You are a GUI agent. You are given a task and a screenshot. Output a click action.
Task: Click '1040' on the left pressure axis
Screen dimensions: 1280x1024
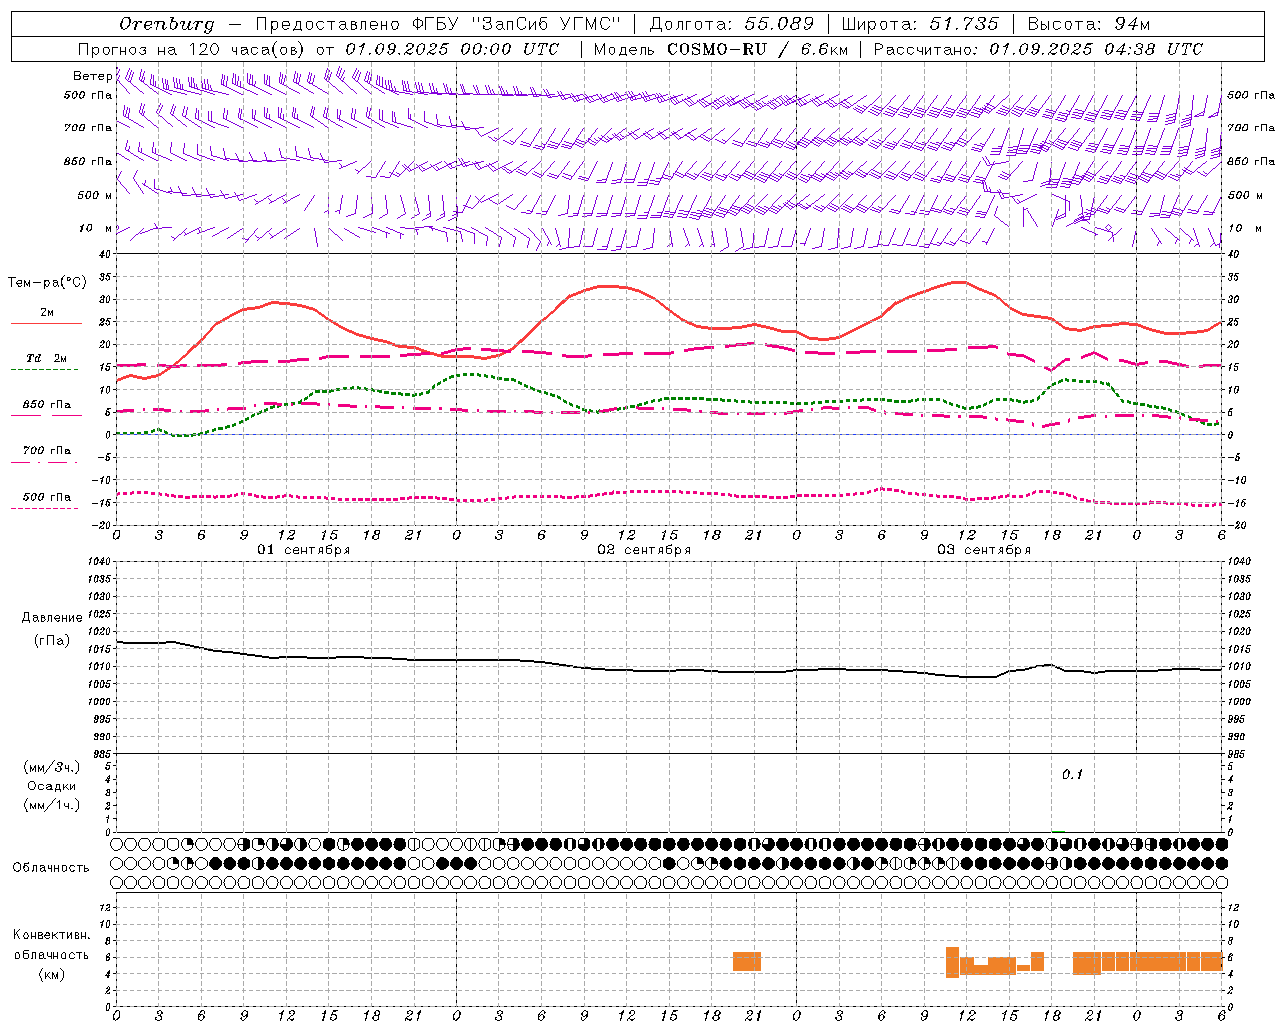pyautogui.click(x=98, y=562)
